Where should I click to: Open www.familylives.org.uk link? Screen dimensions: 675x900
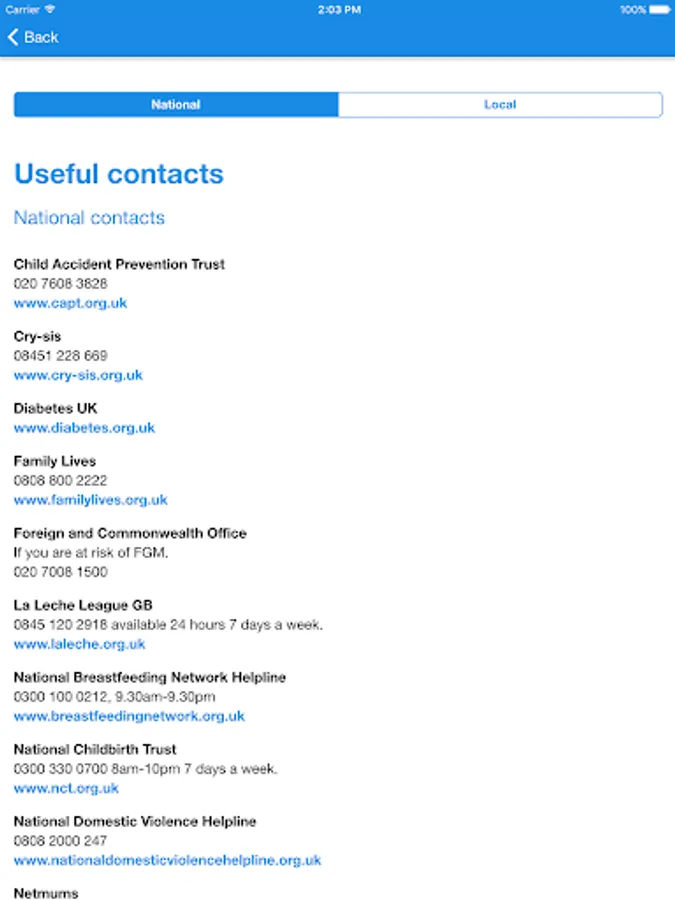tap(91, 500)
